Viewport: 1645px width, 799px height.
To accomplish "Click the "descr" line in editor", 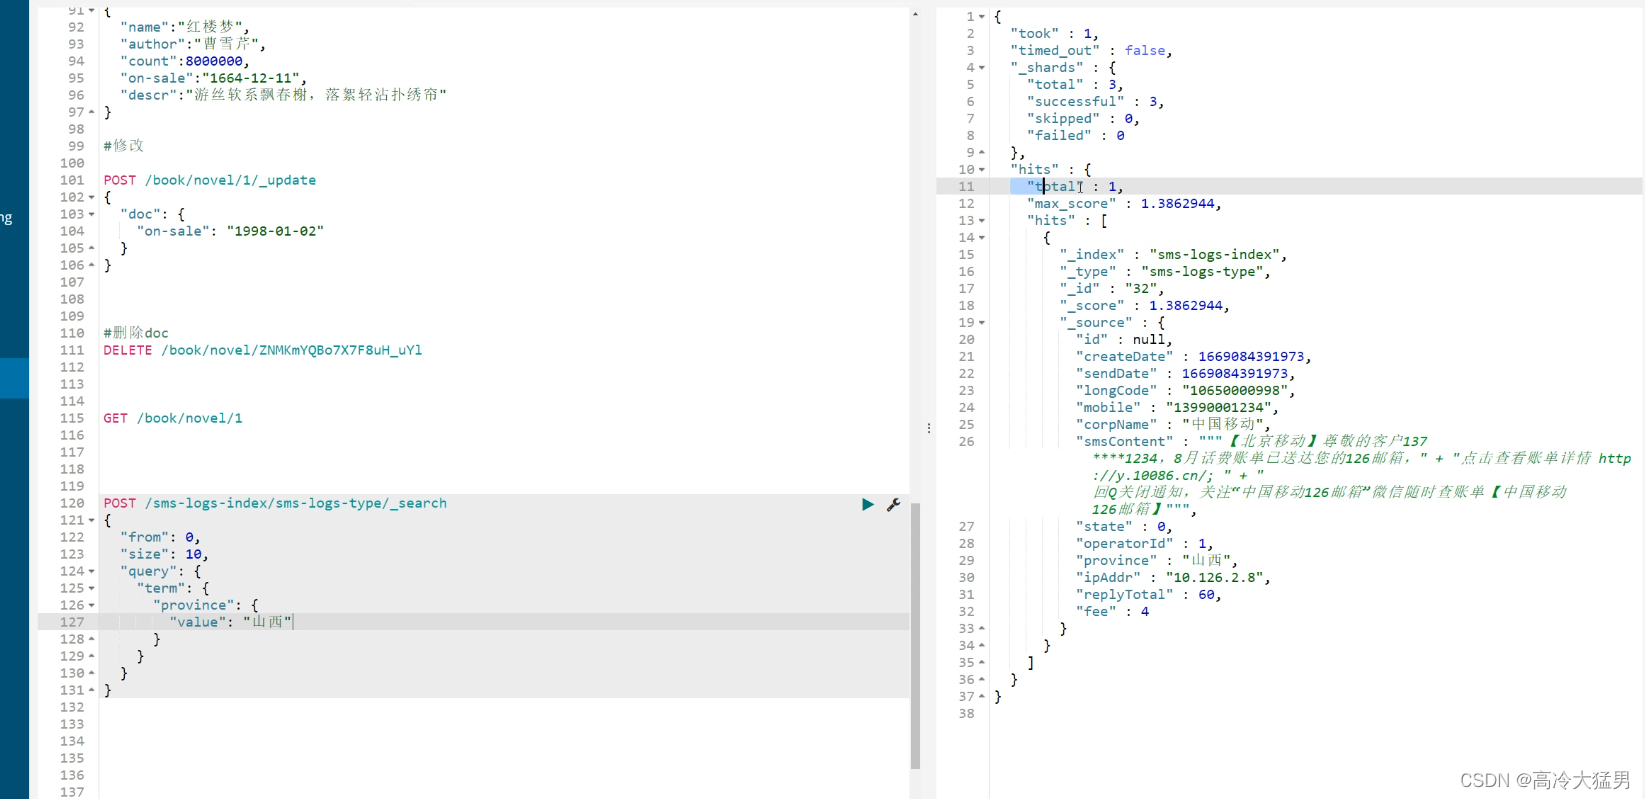I will coord(283,95).
